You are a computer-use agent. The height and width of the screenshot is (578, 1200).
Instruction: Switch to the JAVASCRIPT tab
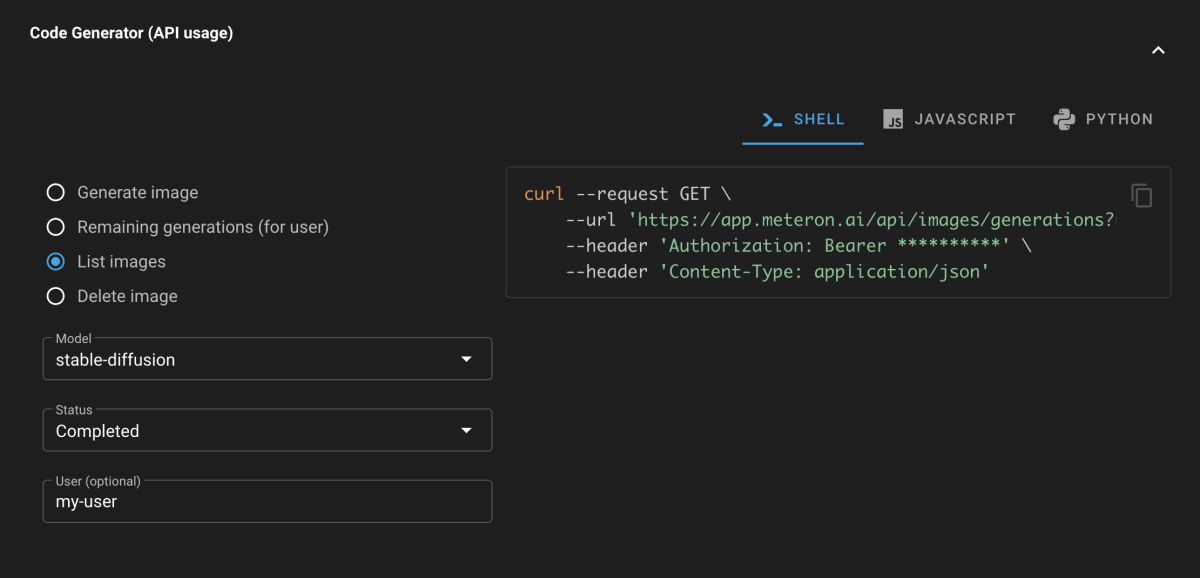click(x=949, y=120)
